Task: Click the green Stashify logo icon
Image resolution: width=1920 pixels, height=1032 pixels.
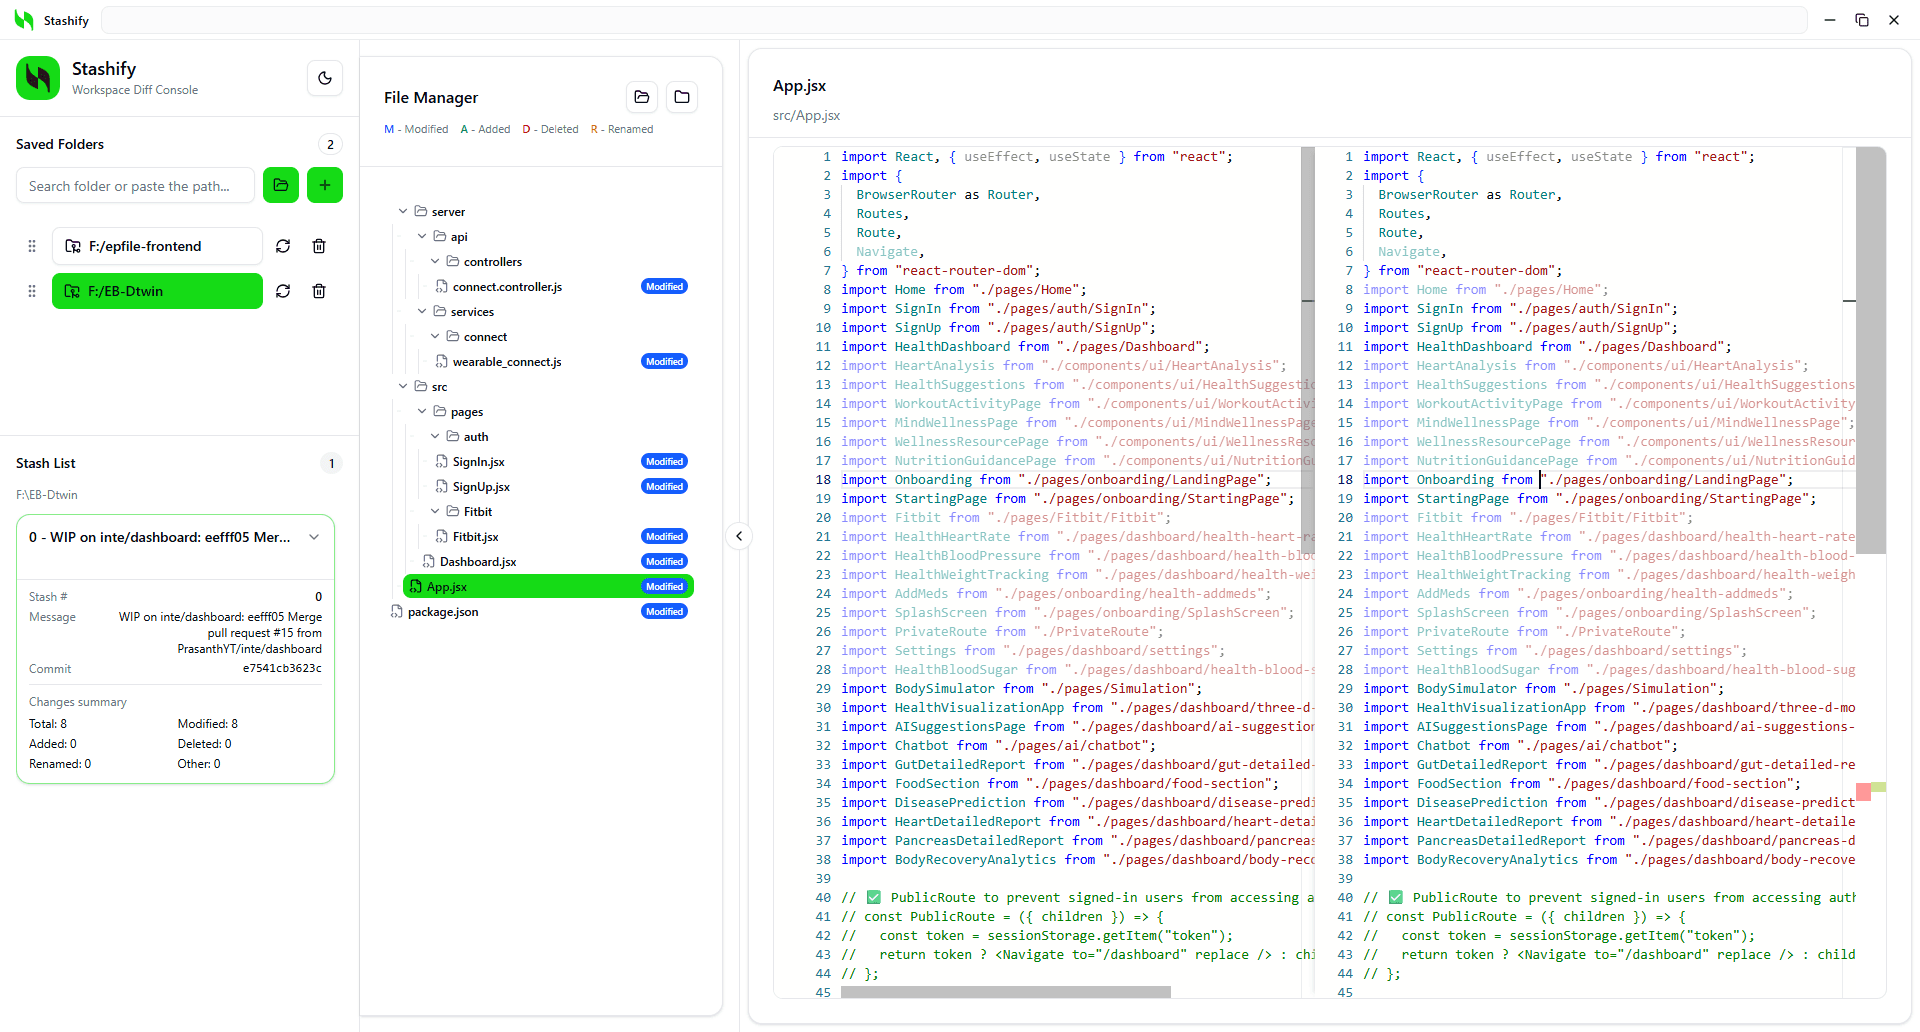Action: click(37, 78)
